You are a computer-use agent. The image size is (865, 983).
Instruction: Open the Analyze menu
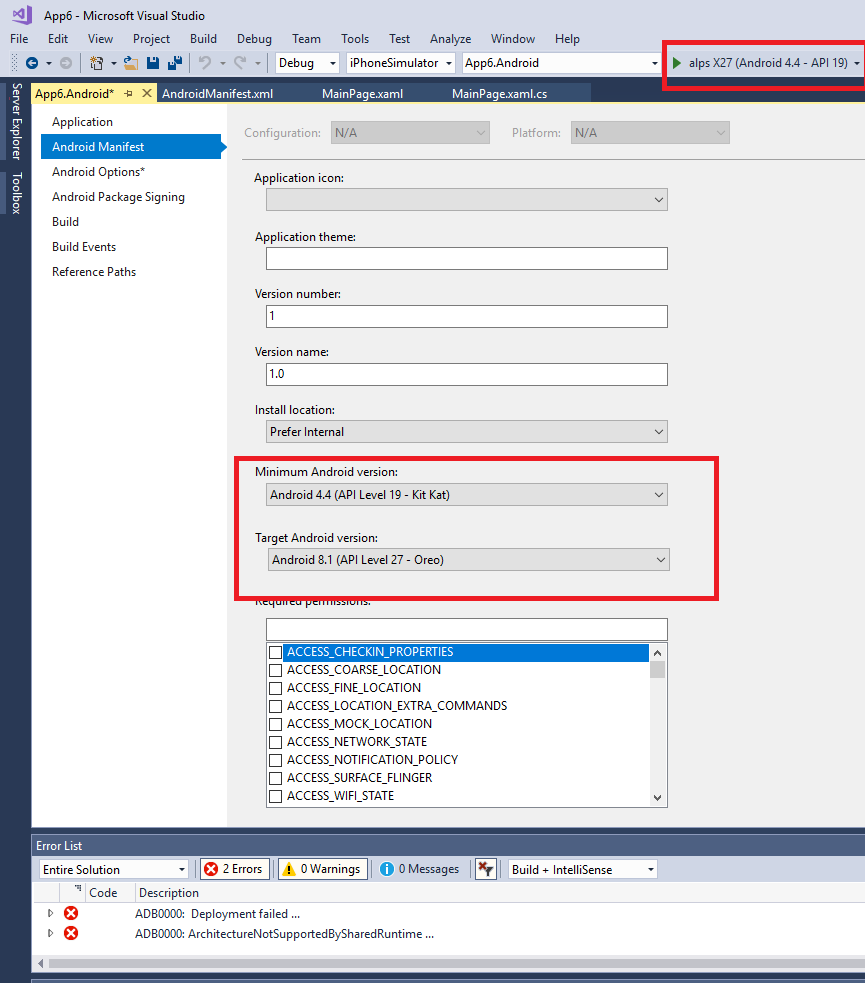451,39
